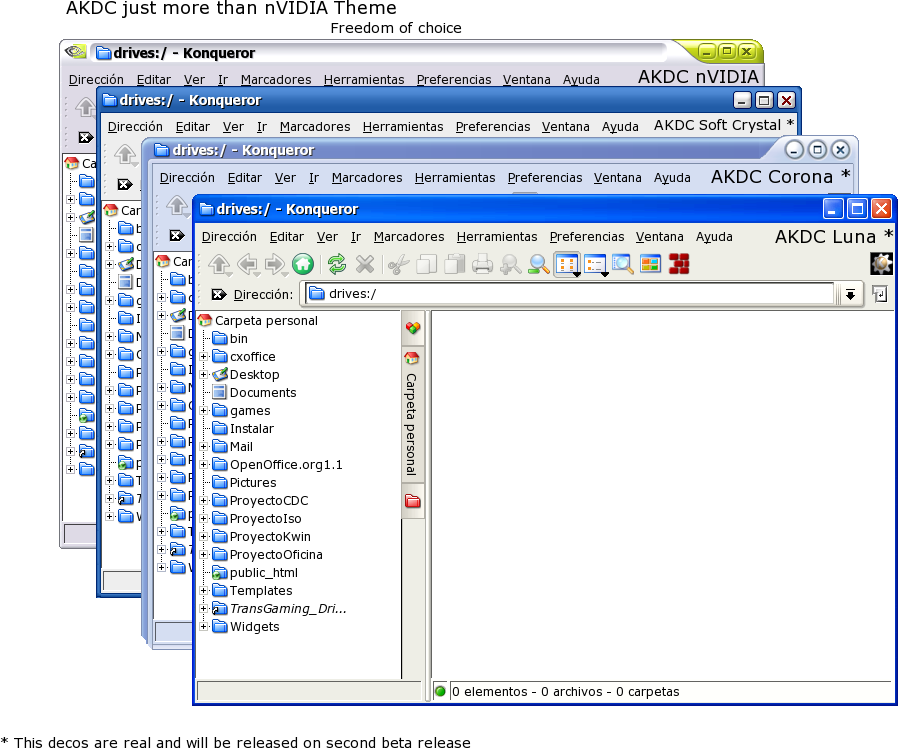Select the Carpeta personal sidebar tab
Viewport: 898px width, 748px height.
[412, 414]
